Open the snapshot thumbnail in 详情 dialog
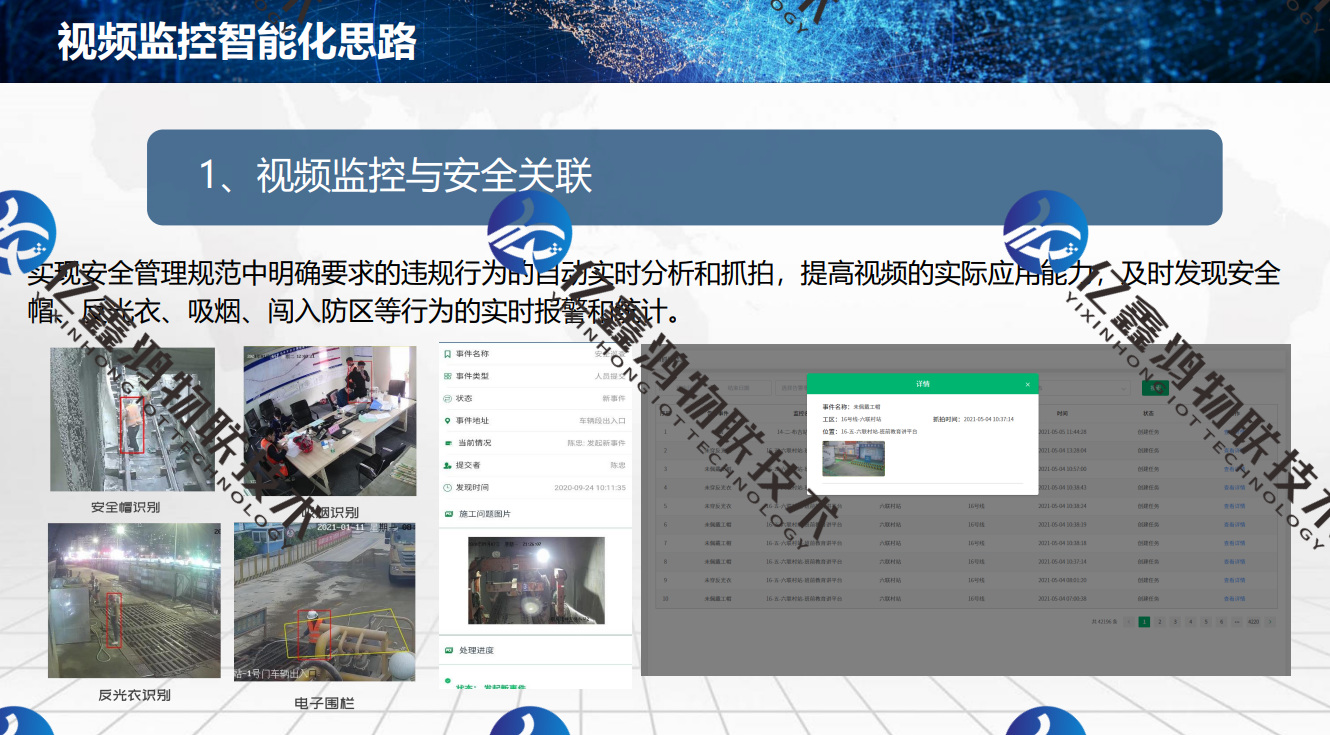 (x=854, y=458)
